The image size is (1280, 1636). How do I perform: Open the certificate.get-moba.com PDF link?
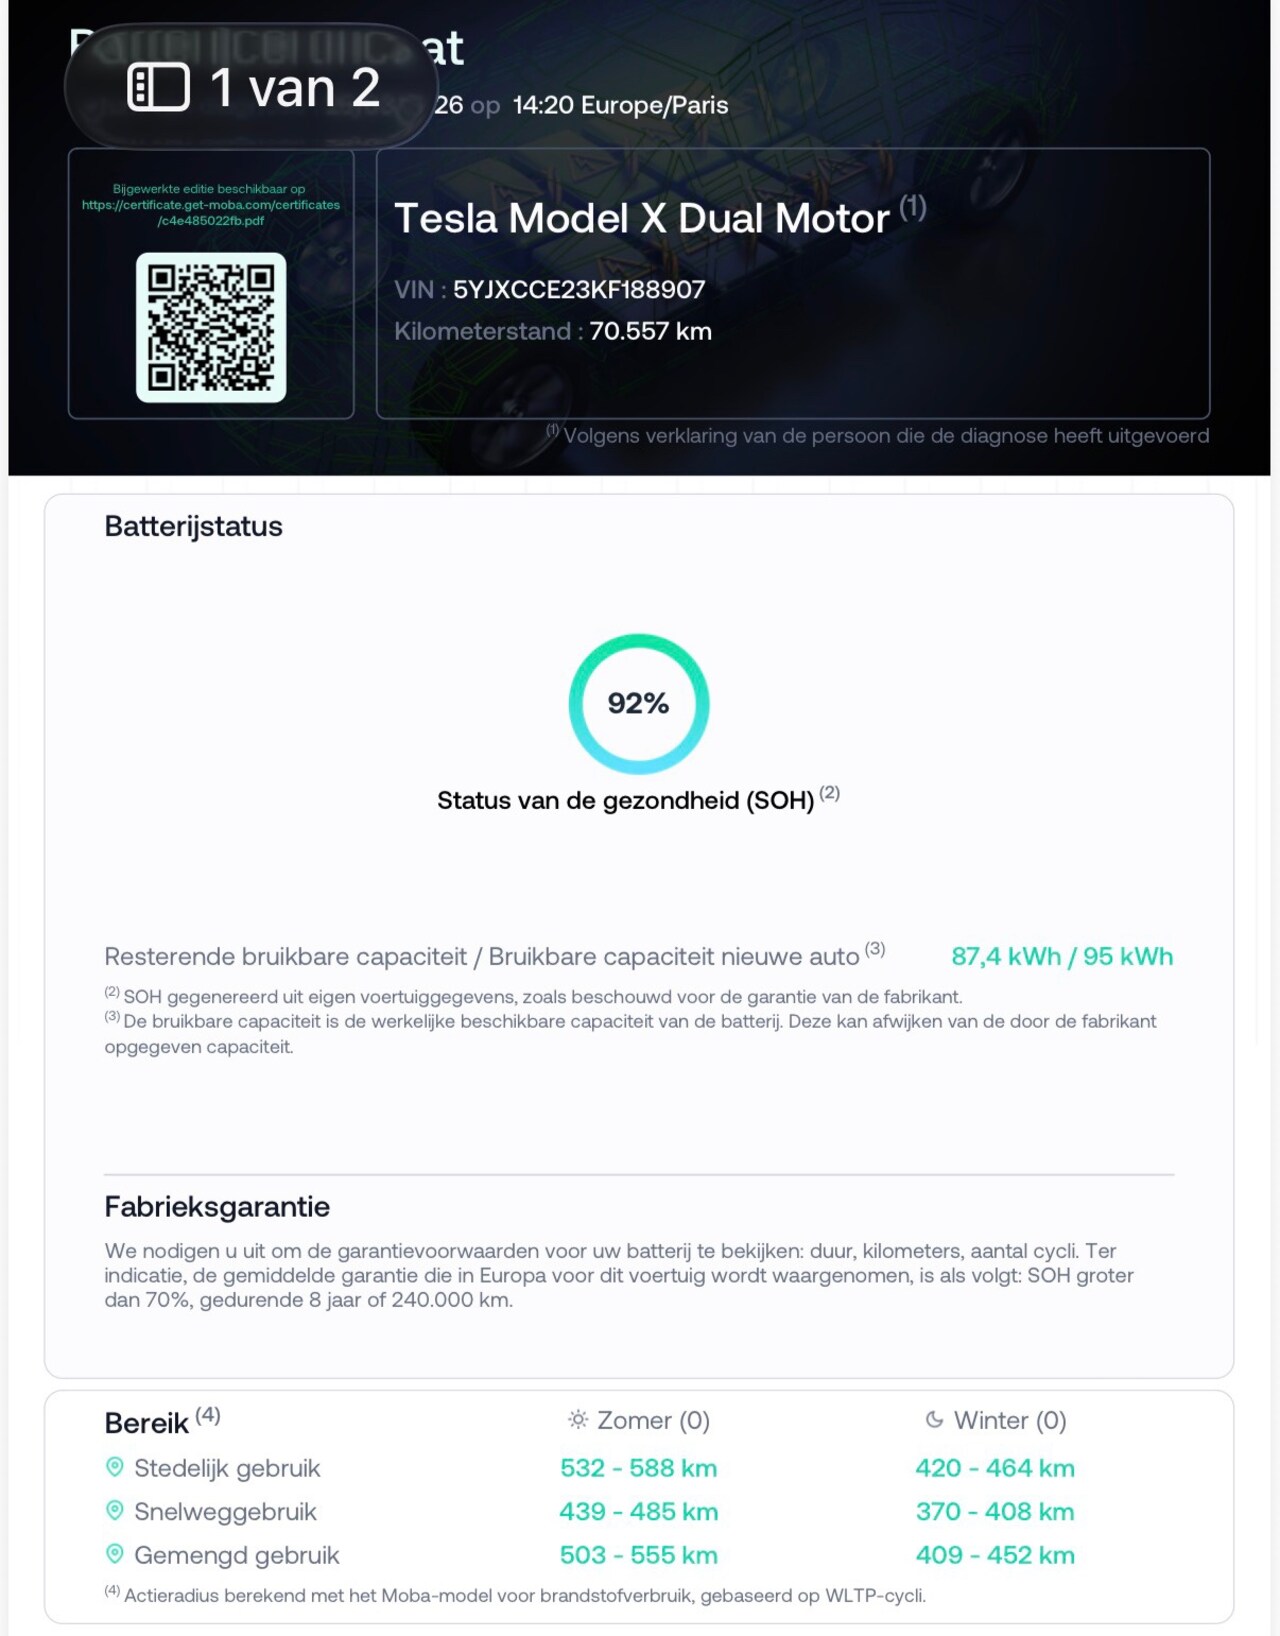coord(211,205)
